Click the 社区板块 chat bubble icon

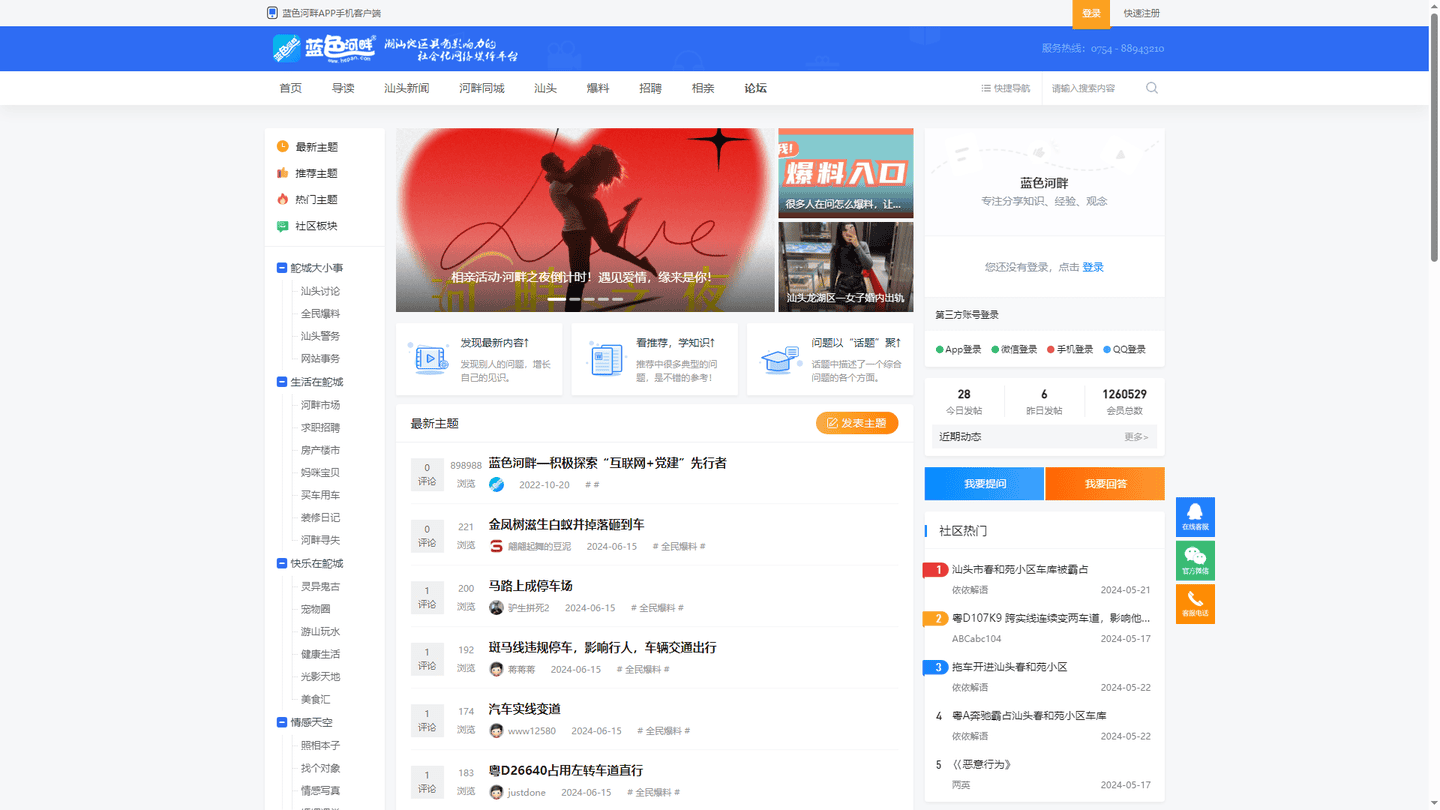(x=283, y=226)
